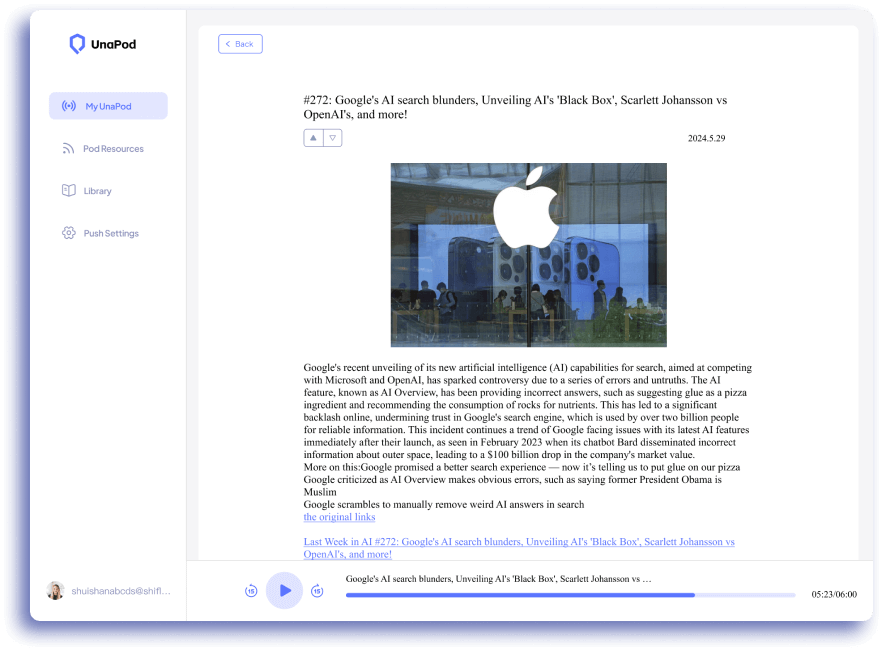Play the podcast episode

click(284, 591)
